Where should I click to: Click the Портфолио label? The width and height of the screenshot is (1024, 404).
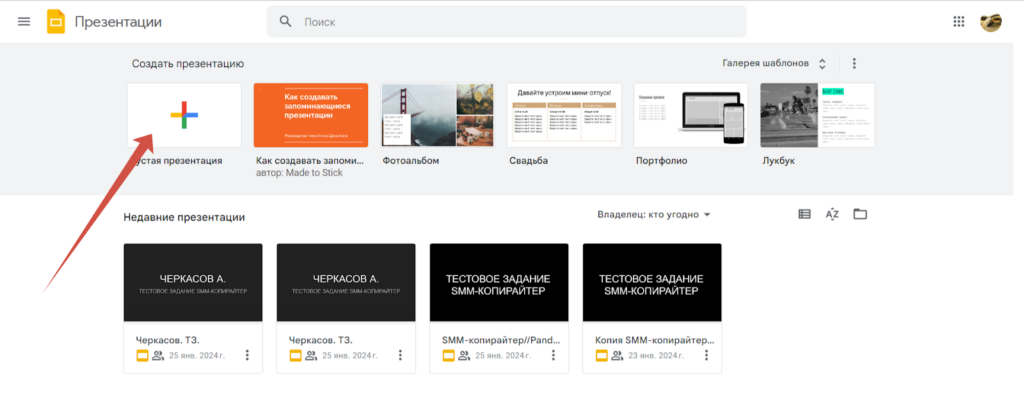pyautogui.click(x=662, y=161)
